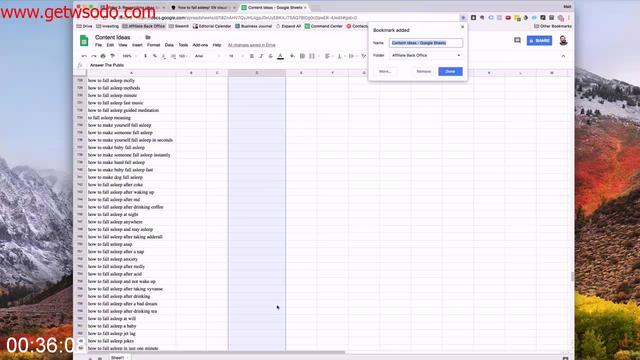Open the Insert menu

(137, 45)
